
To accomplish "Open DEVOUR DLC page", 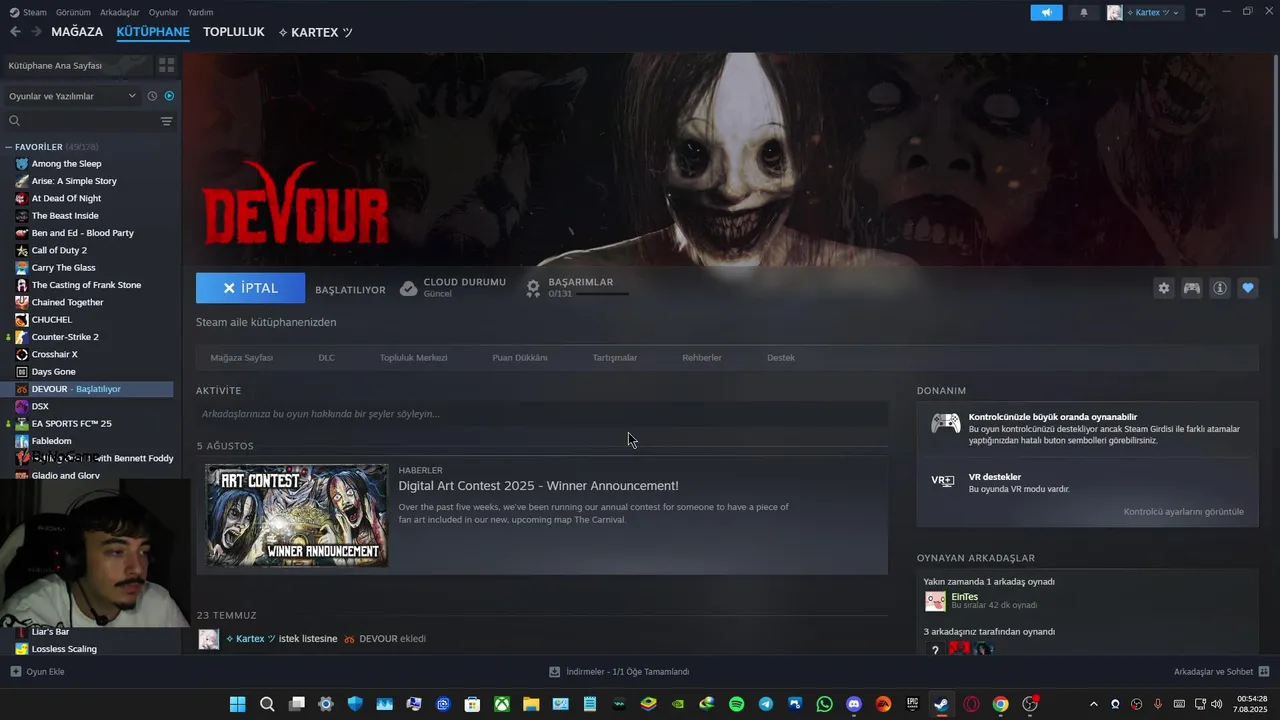I will click(327, 357).
